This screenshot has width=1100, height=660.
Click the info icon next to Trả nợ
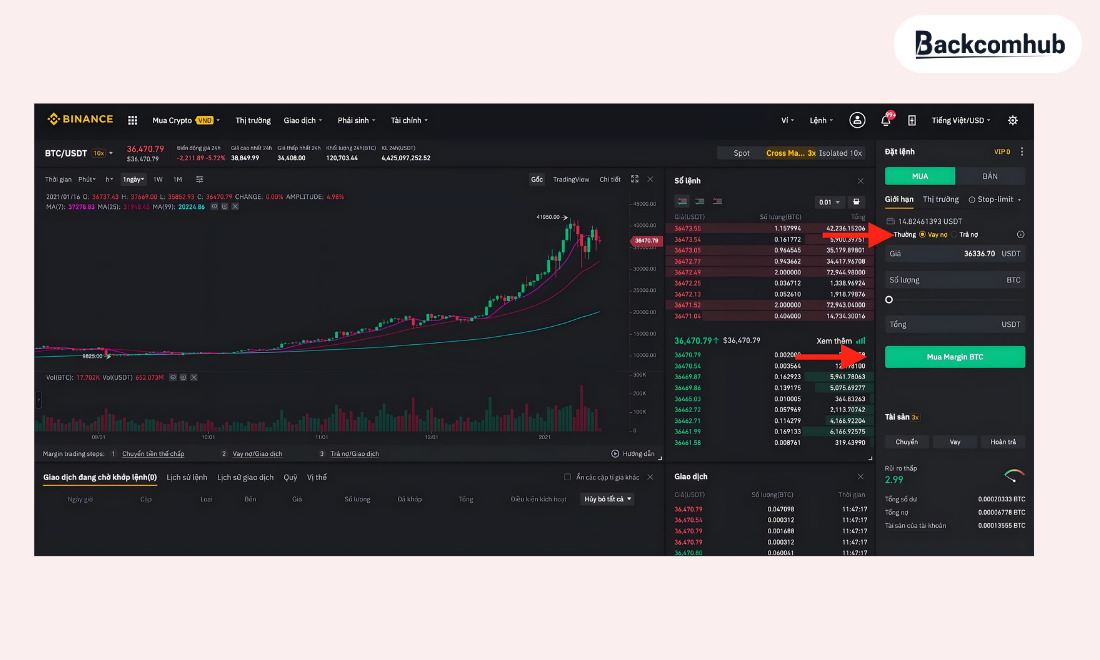tap(1021, 235)
